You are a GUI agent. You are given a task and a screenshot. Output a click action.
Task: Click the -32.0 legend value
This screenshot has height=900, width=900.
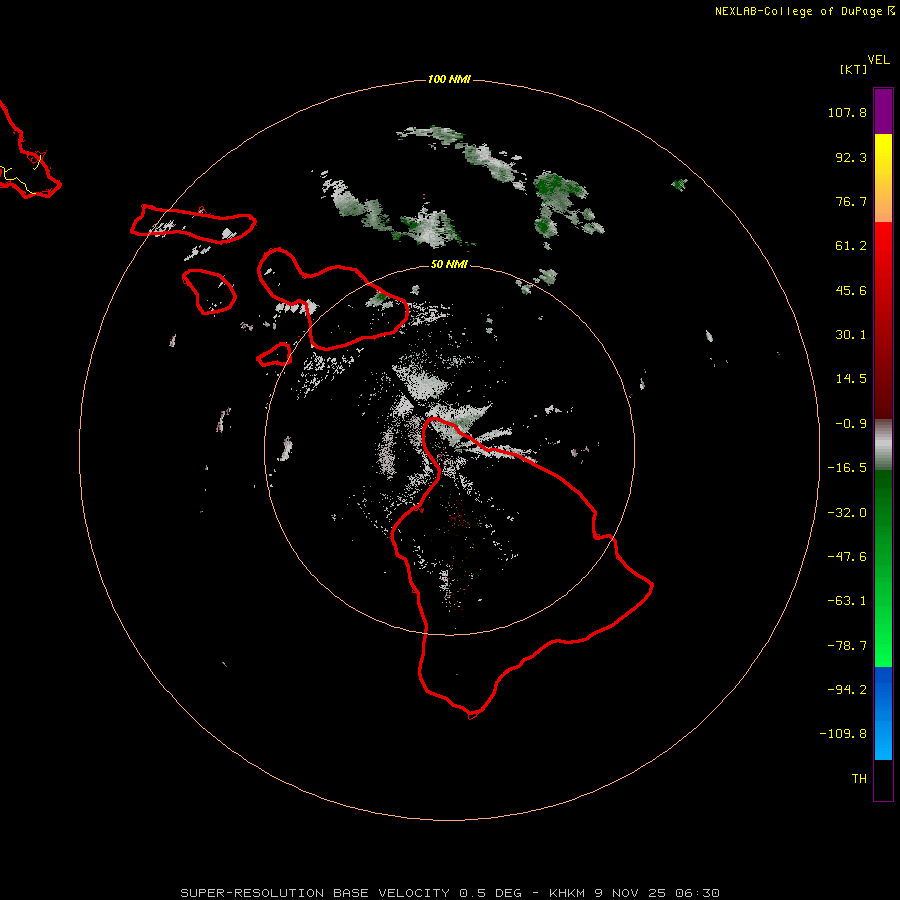847,513
